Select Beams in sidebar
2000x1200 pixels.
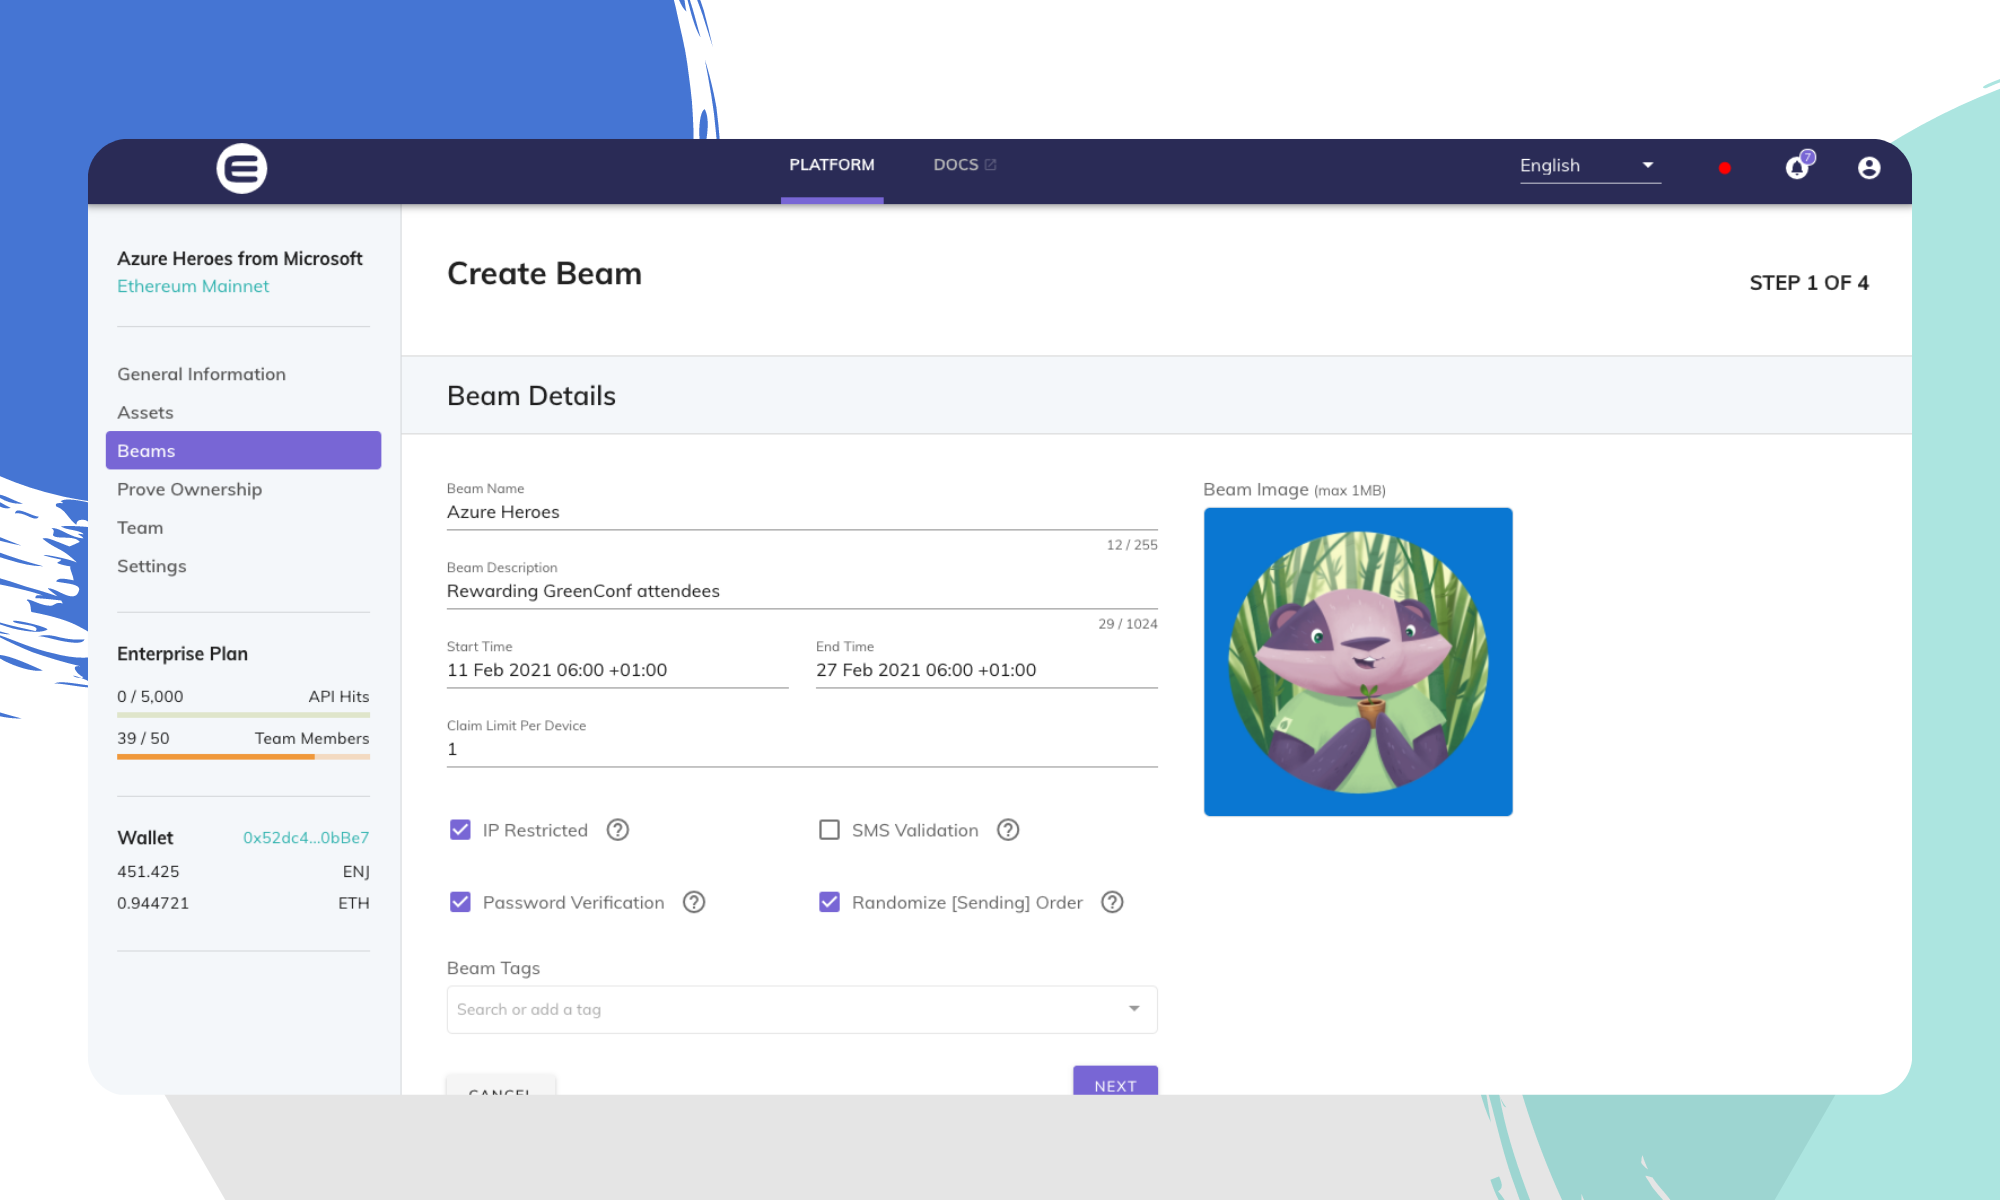[243, 451]
